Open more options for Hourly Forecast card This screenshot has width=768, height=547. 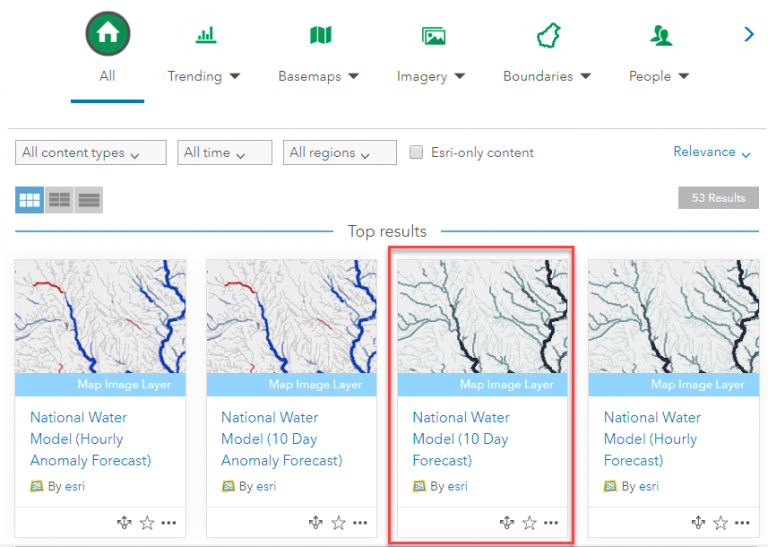coord(742,523)
